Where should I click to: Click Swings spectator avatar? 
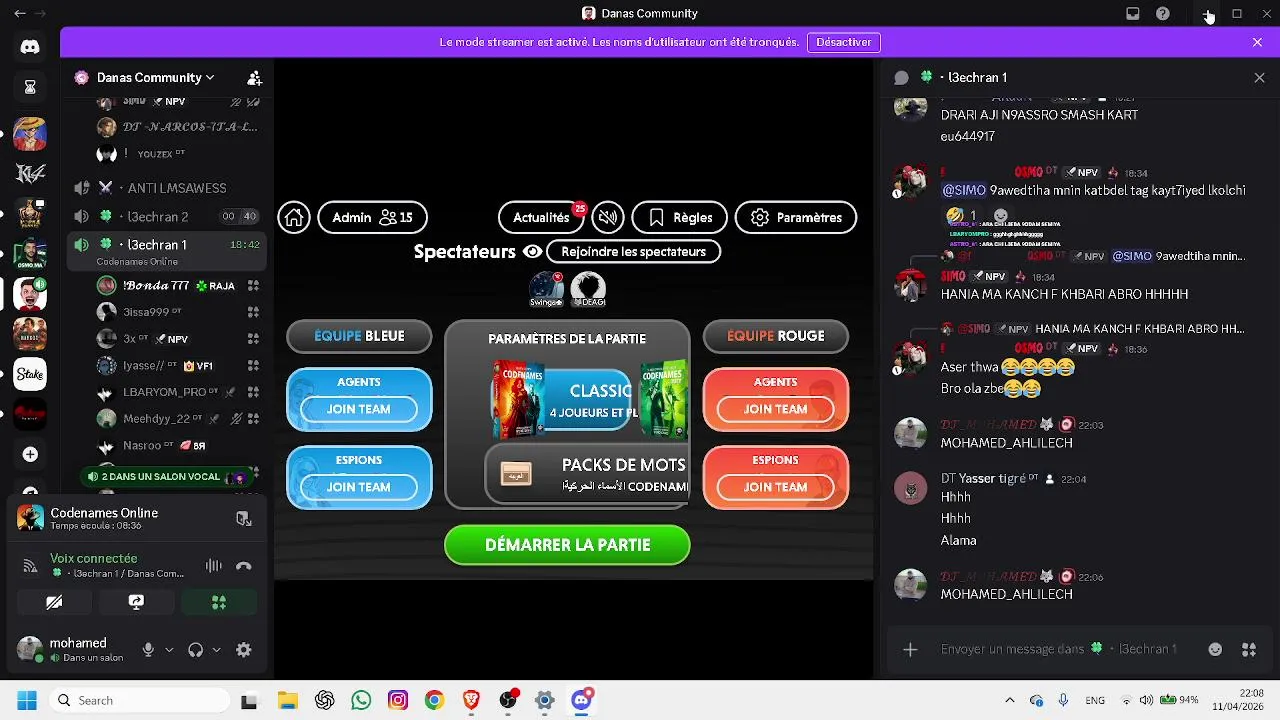pyautogui.click(x=546, y=288)
